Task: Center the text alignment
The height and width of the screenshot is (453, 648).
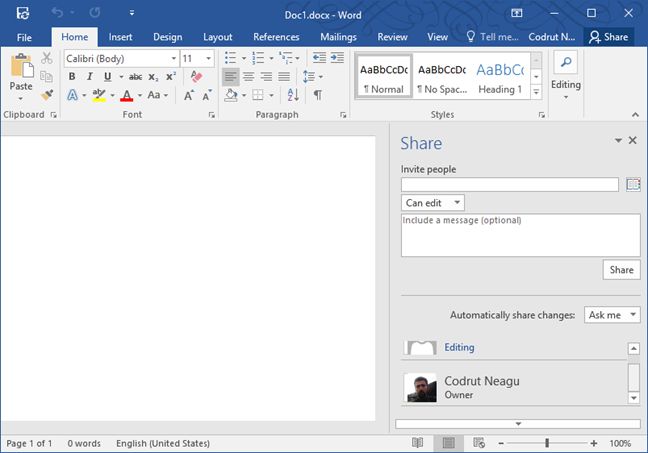Action: coord(248,76)
